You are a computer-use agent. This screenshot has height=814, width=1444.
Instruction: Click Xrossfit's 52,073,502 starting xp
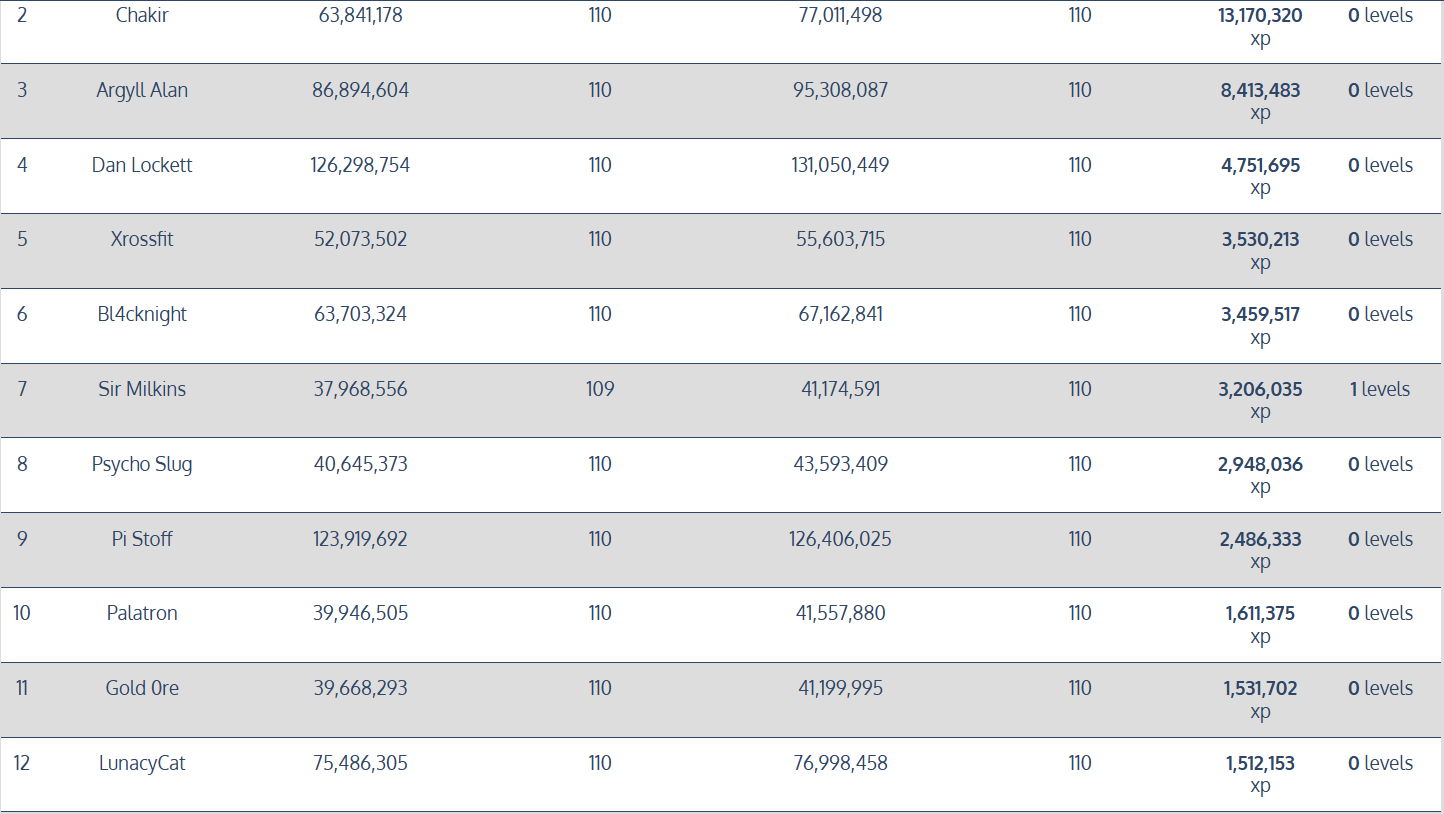(x=360, y=240)
